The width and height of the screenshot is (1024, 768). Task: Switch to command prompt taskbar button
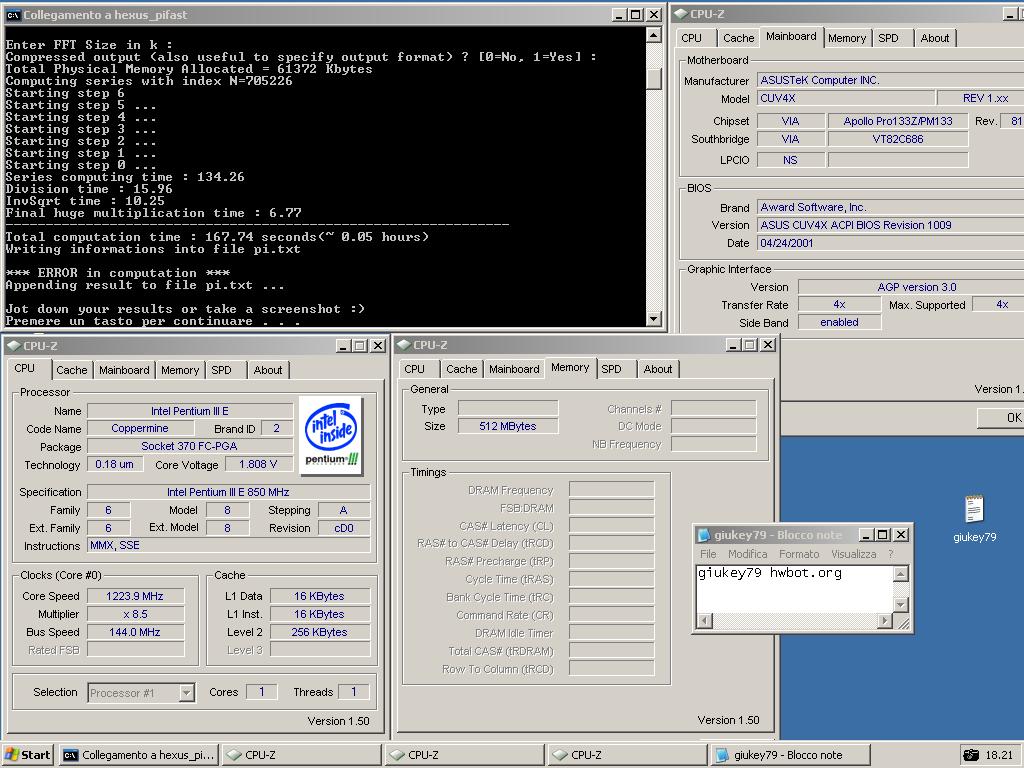138,755
